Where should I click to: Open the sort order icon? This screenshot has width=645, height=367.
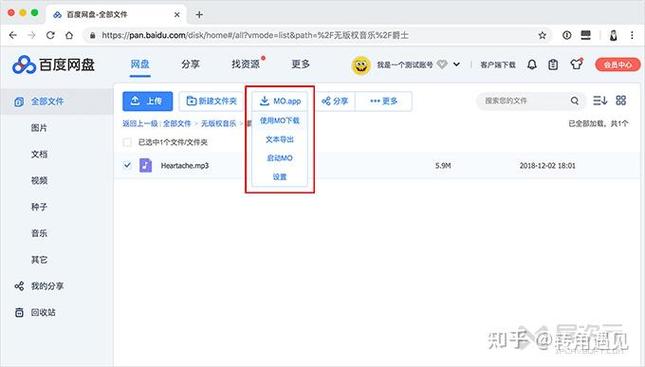[x=600, y=100]
